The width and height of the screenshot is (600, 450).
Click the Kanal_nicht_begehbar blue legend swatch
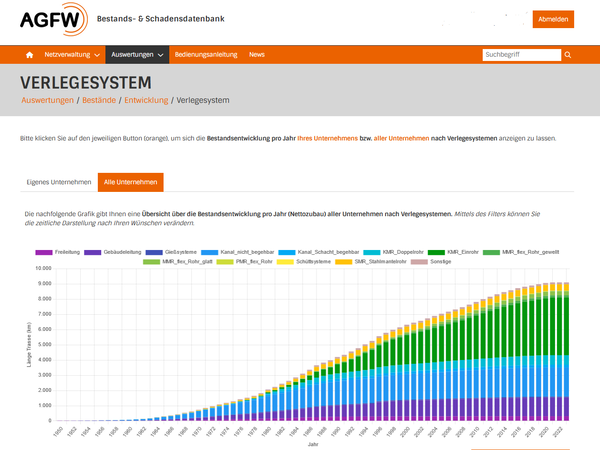tap(209, 253)
